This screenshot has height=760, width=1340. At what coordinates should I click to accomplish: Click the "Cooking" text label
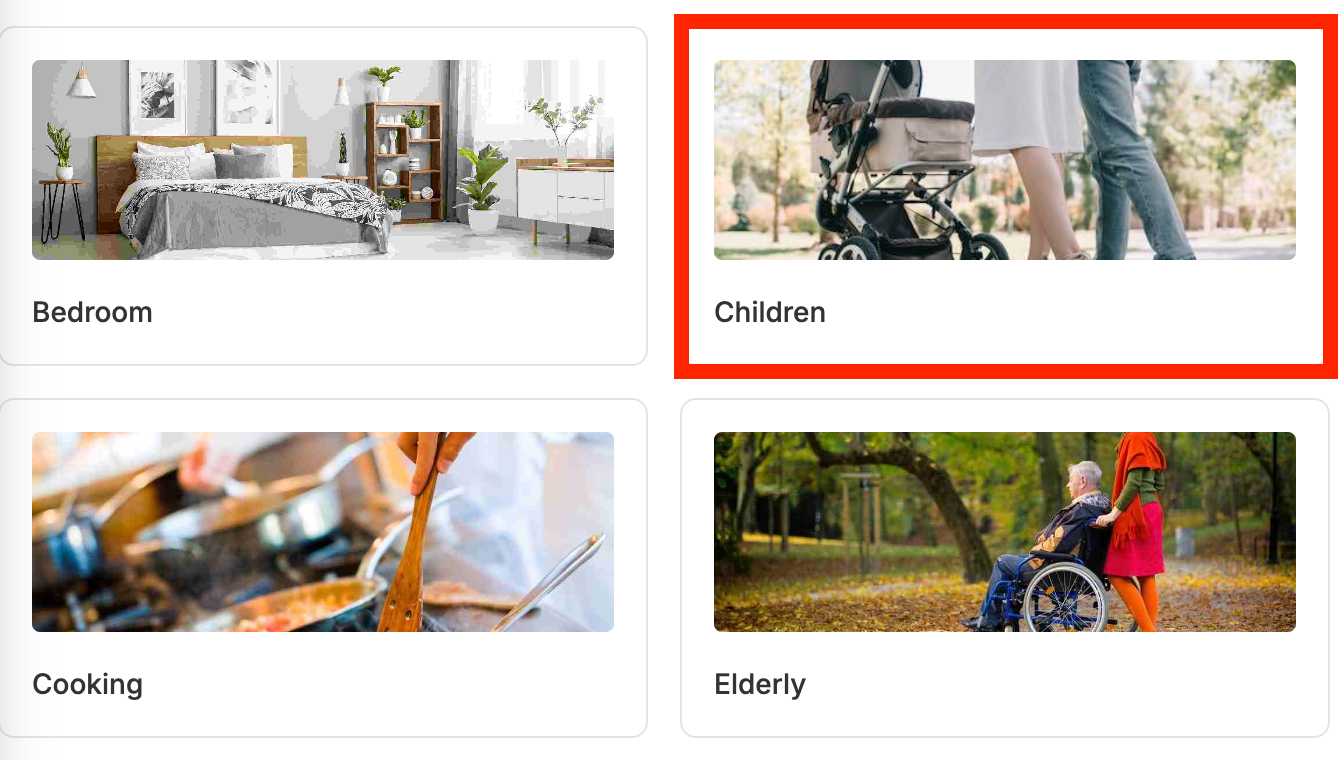tap(88, 685)
